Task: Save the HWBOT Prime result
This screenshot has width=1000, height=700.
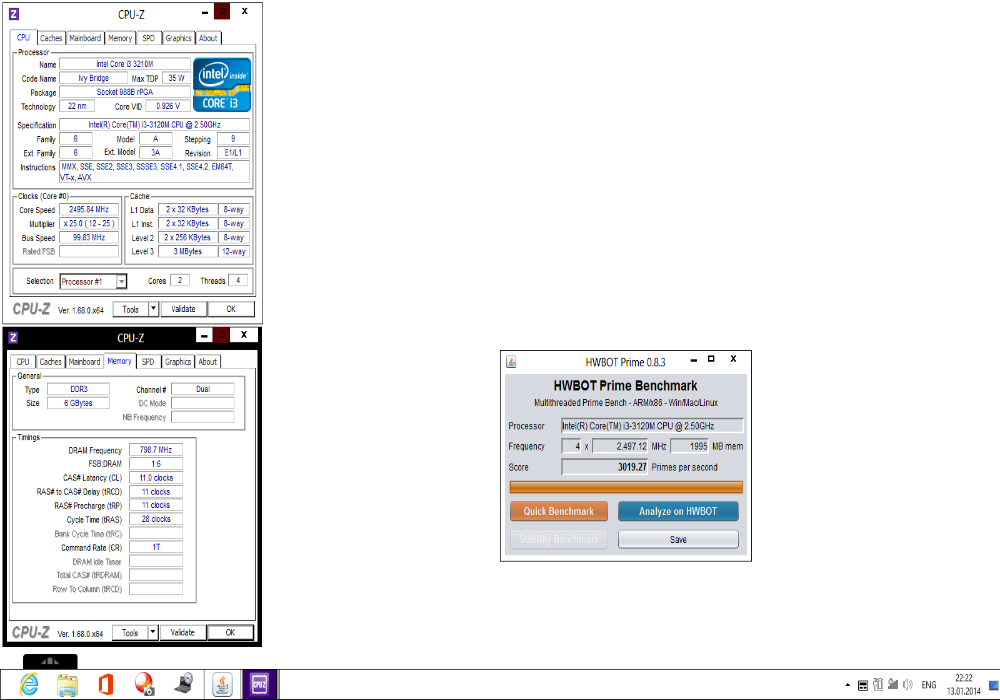Action: tap(678, 539)
